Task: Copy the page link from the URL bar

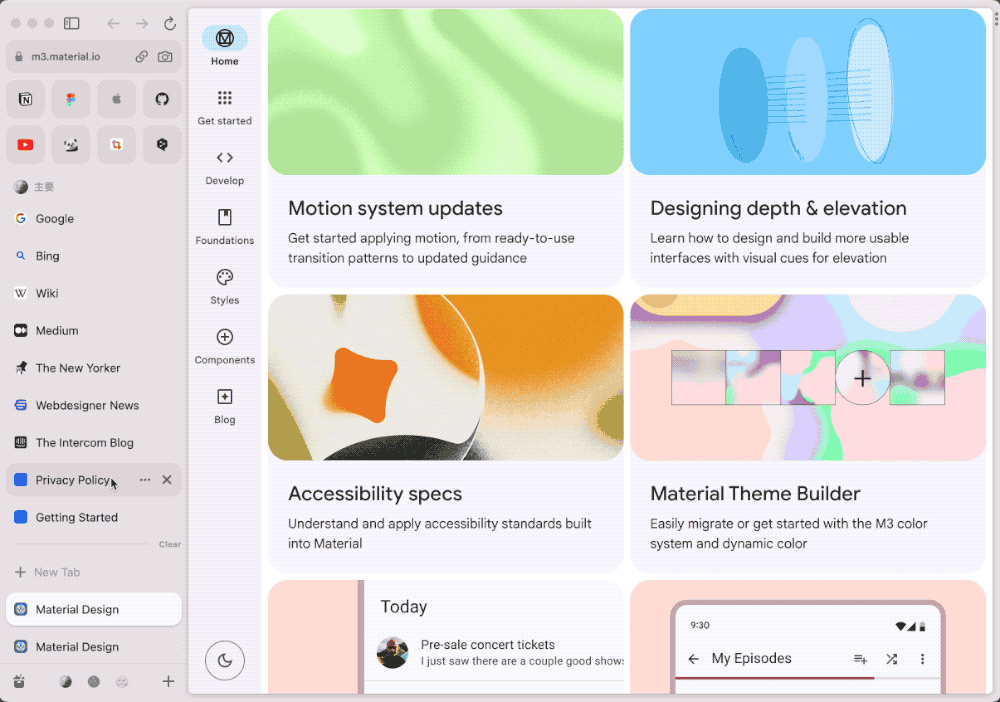Action: (x=142, y=57)
